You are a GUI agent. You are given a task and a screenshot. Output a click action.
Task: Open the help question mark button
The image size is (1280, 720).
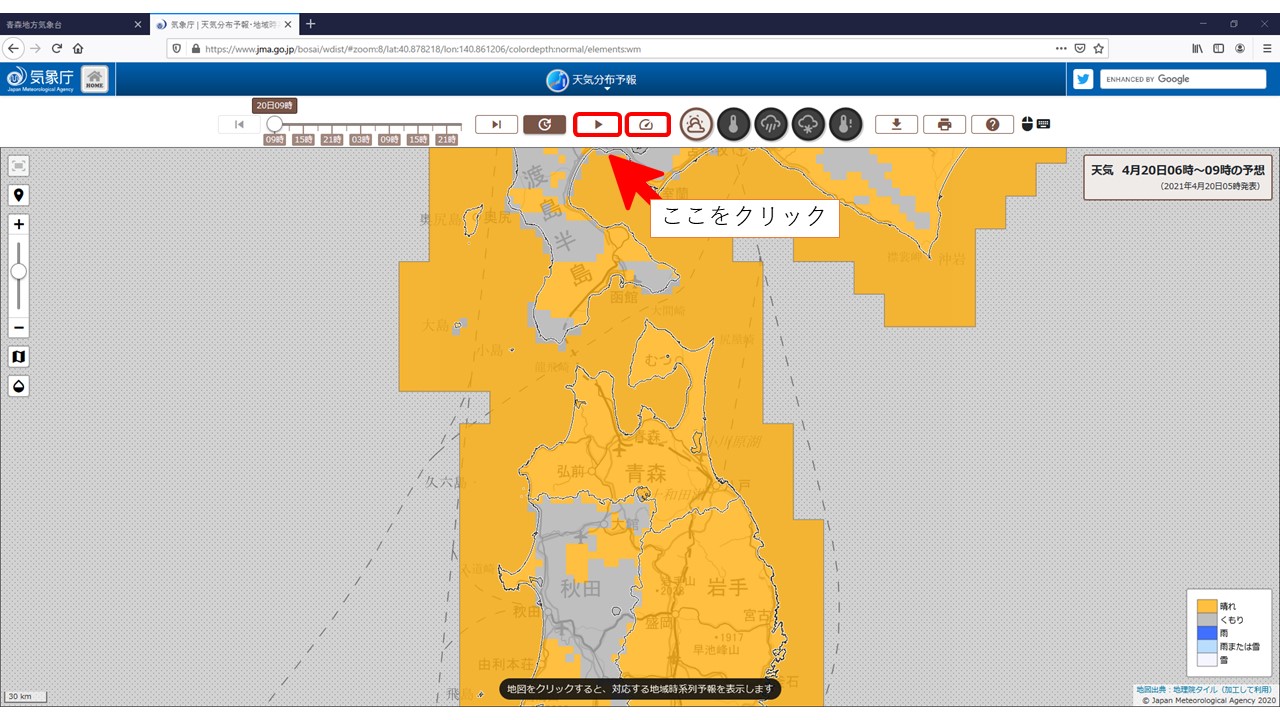tap(992, 125)
